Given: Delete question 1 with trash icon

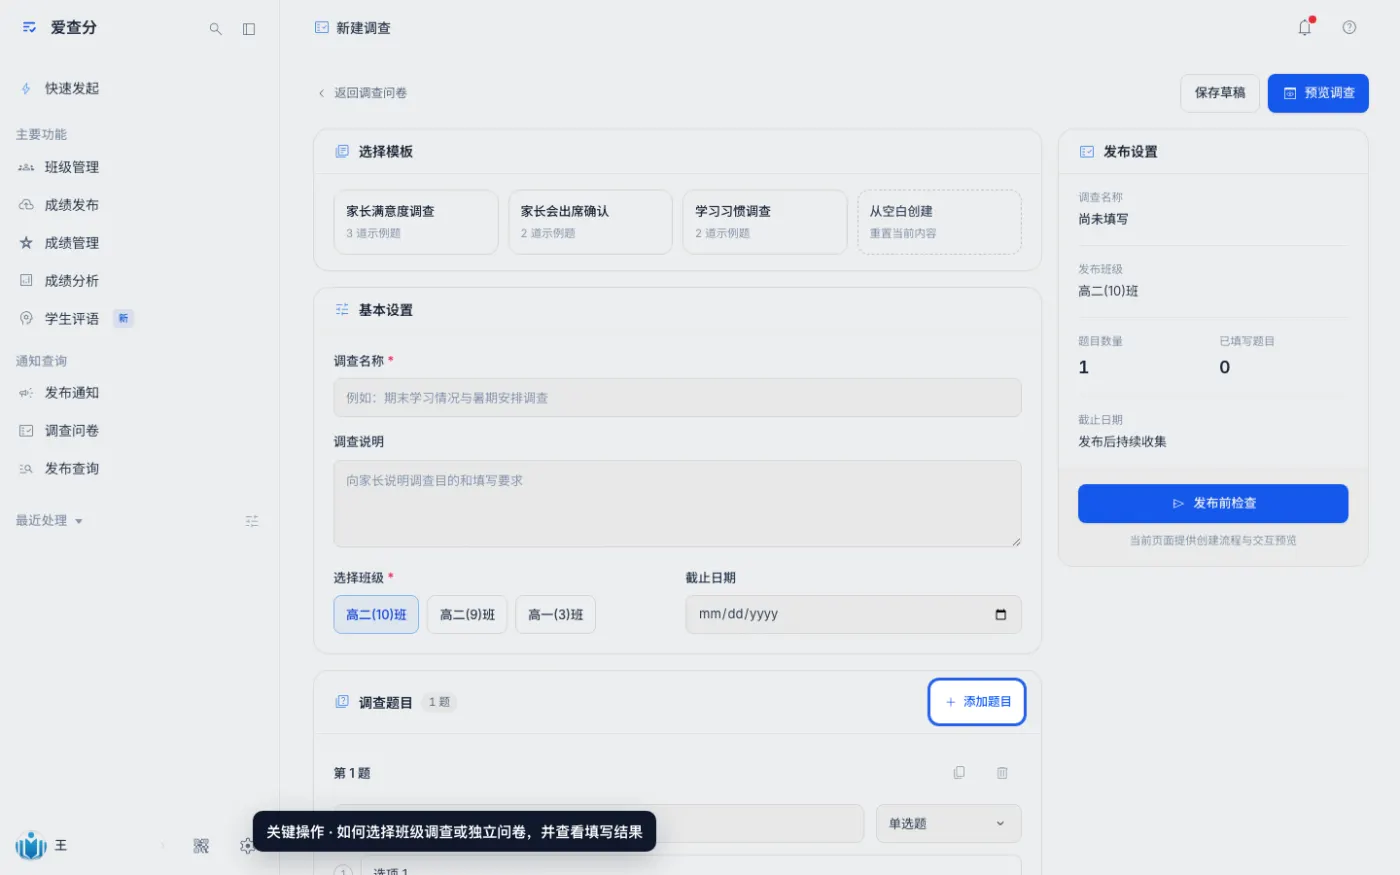Looking at the screenshot, I should 1002,773.
